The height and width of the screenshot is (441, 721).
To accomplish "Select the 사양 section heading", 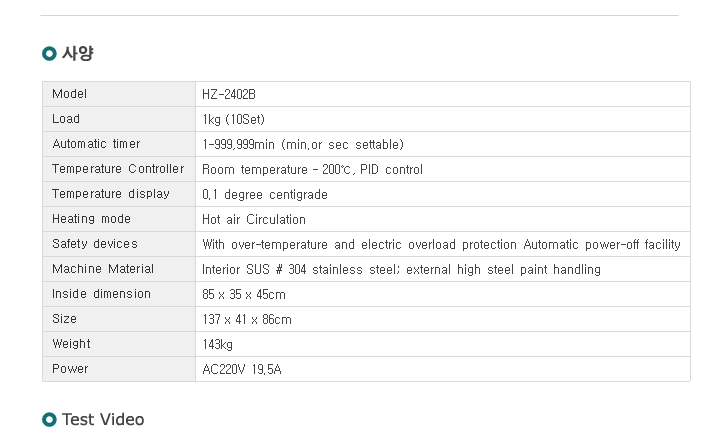I will [x=78, y=53].
